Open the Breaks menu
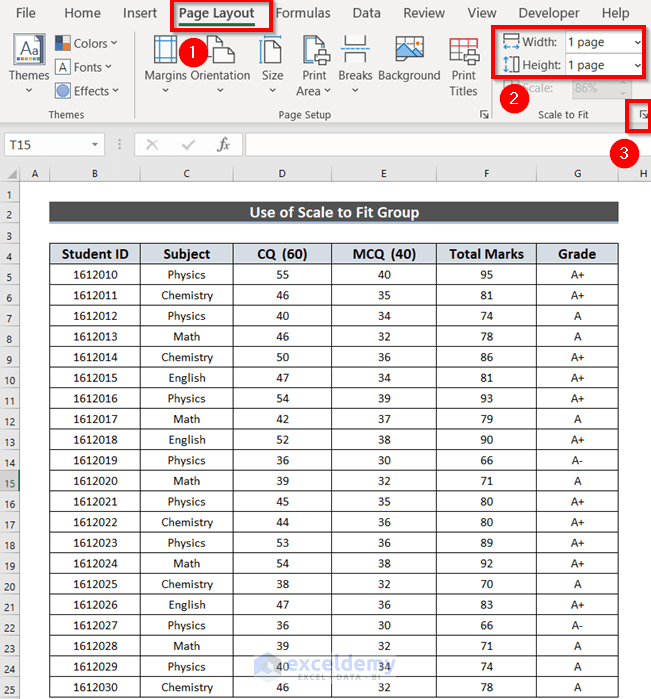 pos(355,65)
